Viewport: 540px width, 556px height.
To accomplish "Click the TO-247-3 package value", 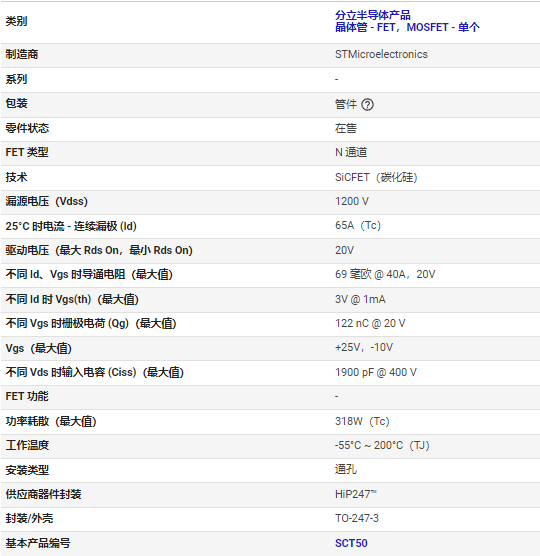I will [x=357, y=518].
